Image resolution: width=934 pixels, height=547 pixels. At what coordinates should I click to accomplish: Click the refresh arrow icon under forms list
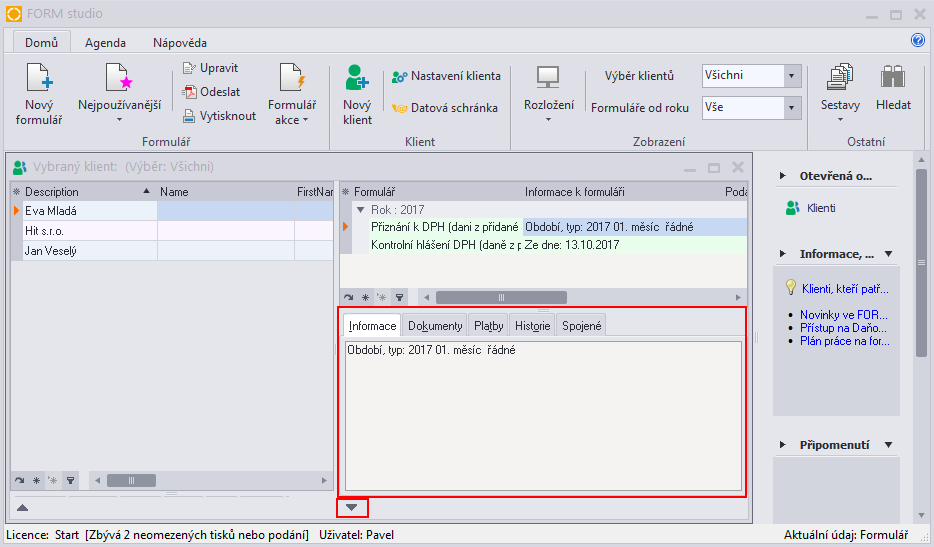(x=348, y=297)
